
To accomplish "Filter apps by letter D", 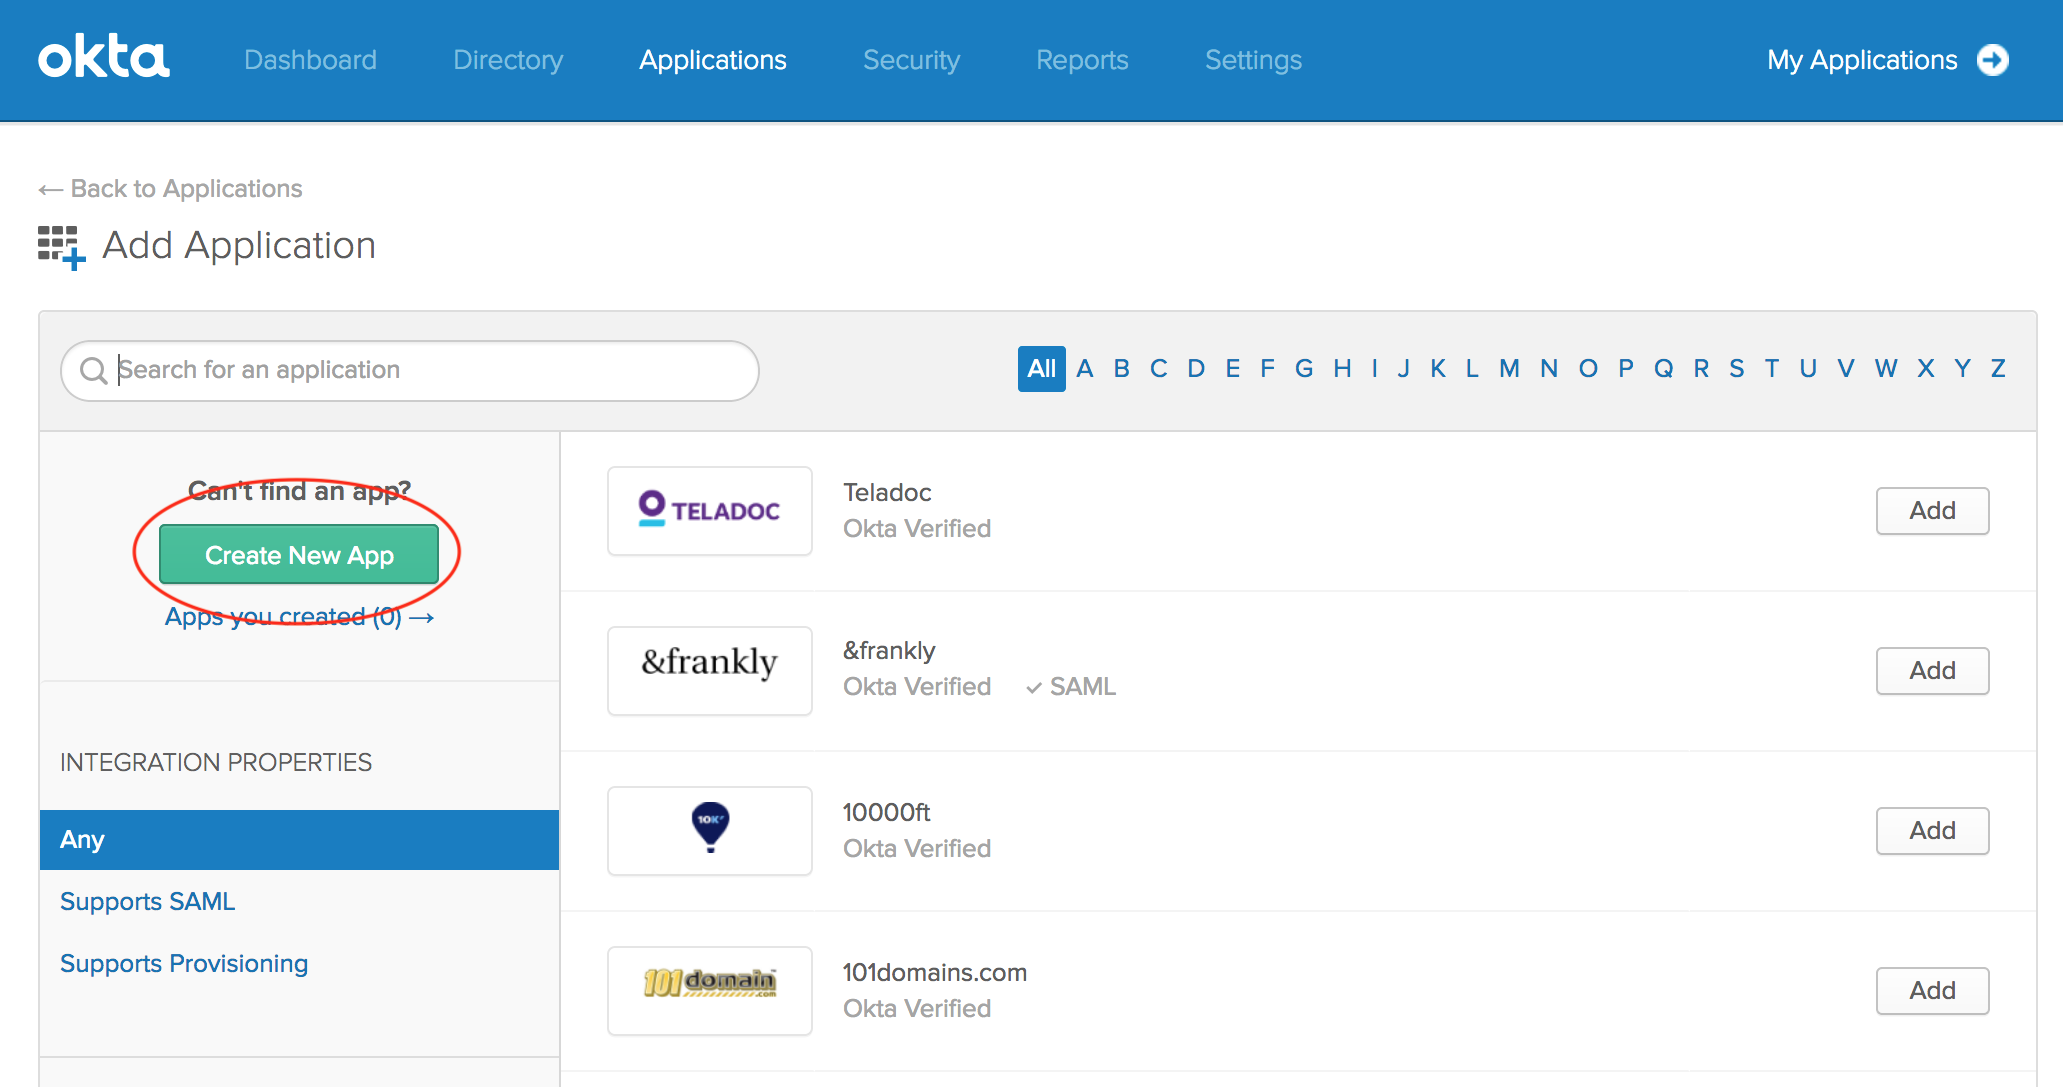I will (1196, 369).
